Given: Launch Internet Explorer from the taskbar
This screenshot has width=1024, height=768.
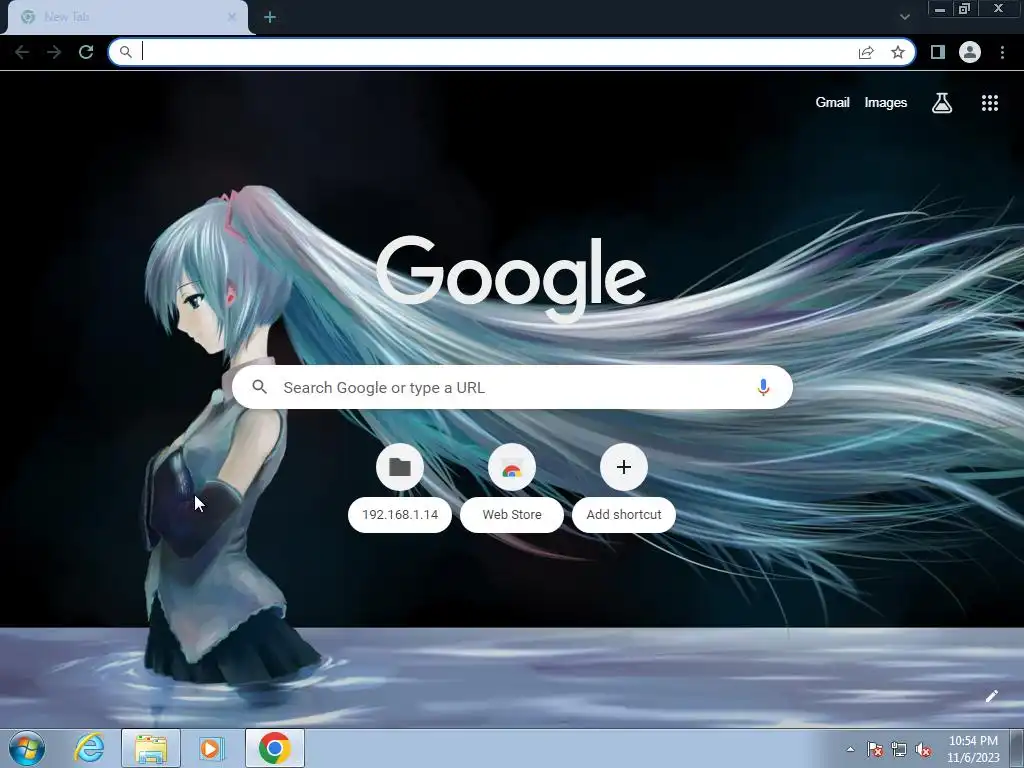Looking at the screenshot, I should pyautogui.click(x=89, y=748).
